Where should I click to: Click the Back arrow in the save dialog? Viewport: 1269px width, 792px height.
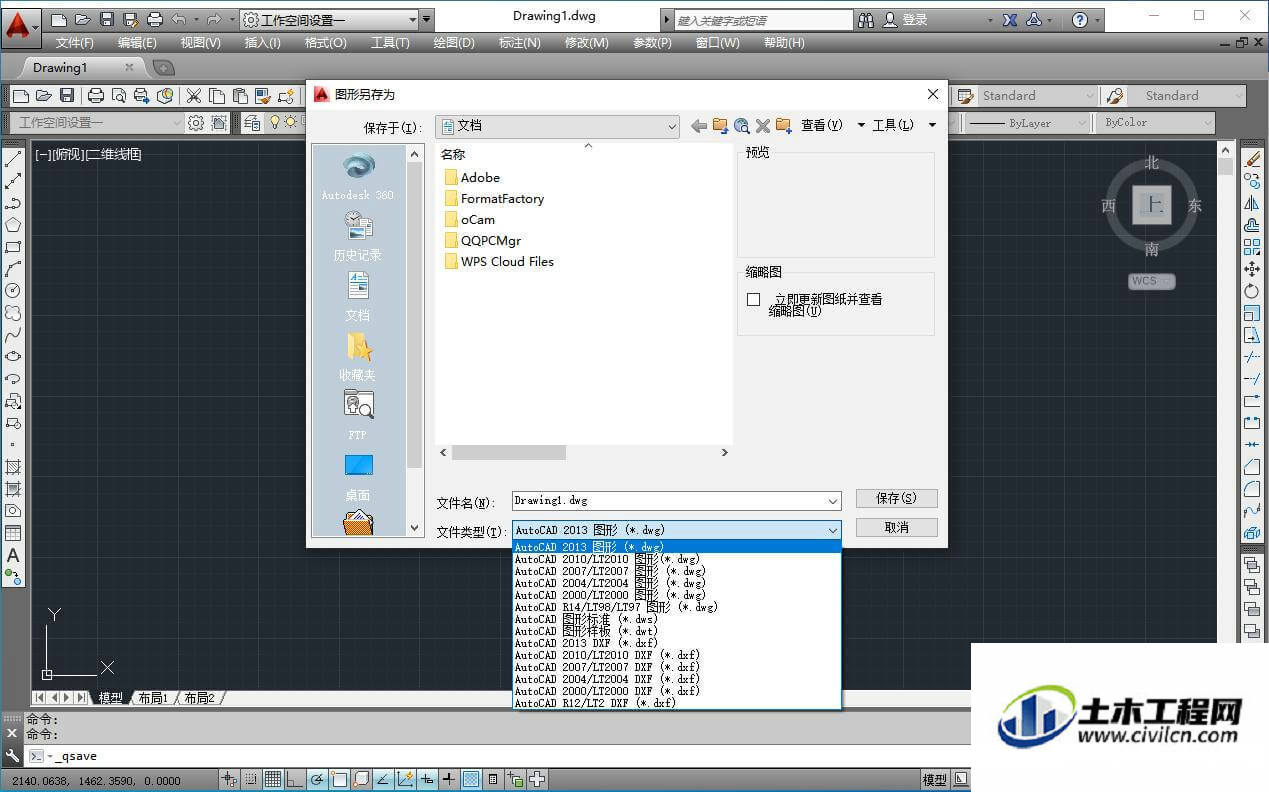698,125
